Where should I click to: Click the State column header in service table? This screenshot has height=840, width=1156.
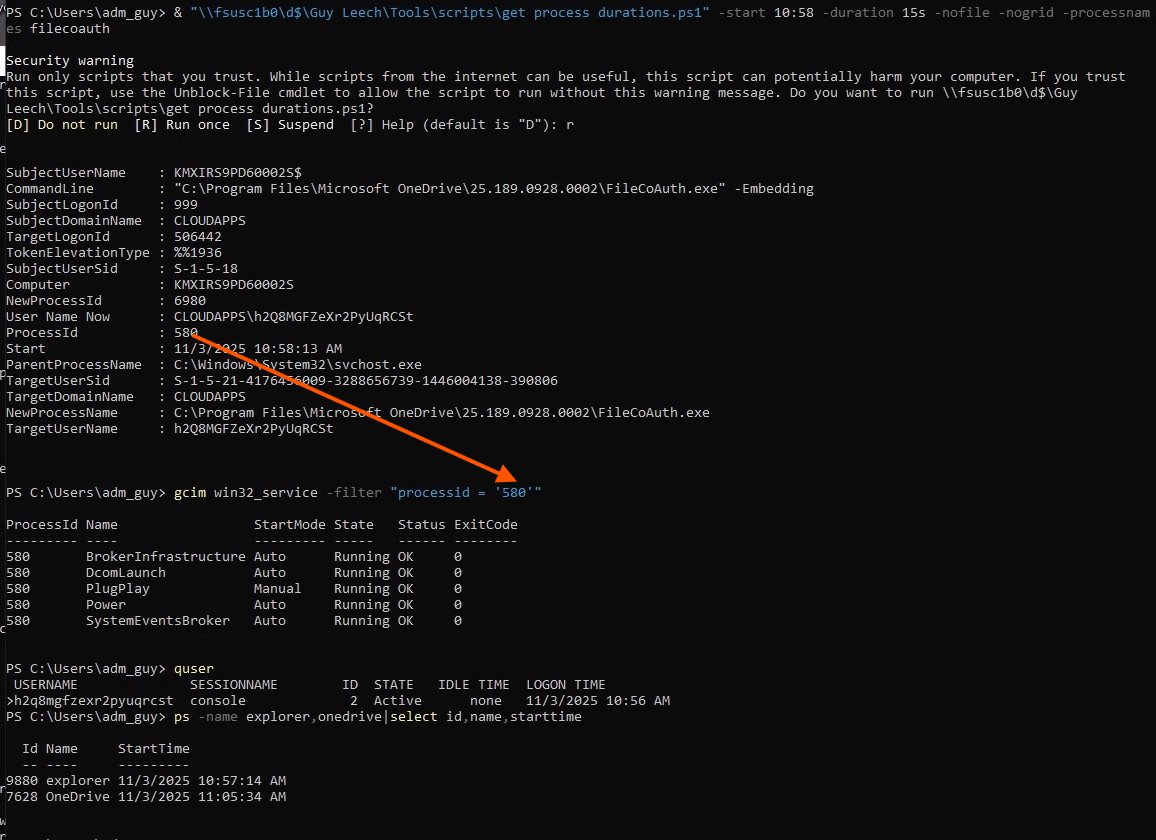(354, 524)
